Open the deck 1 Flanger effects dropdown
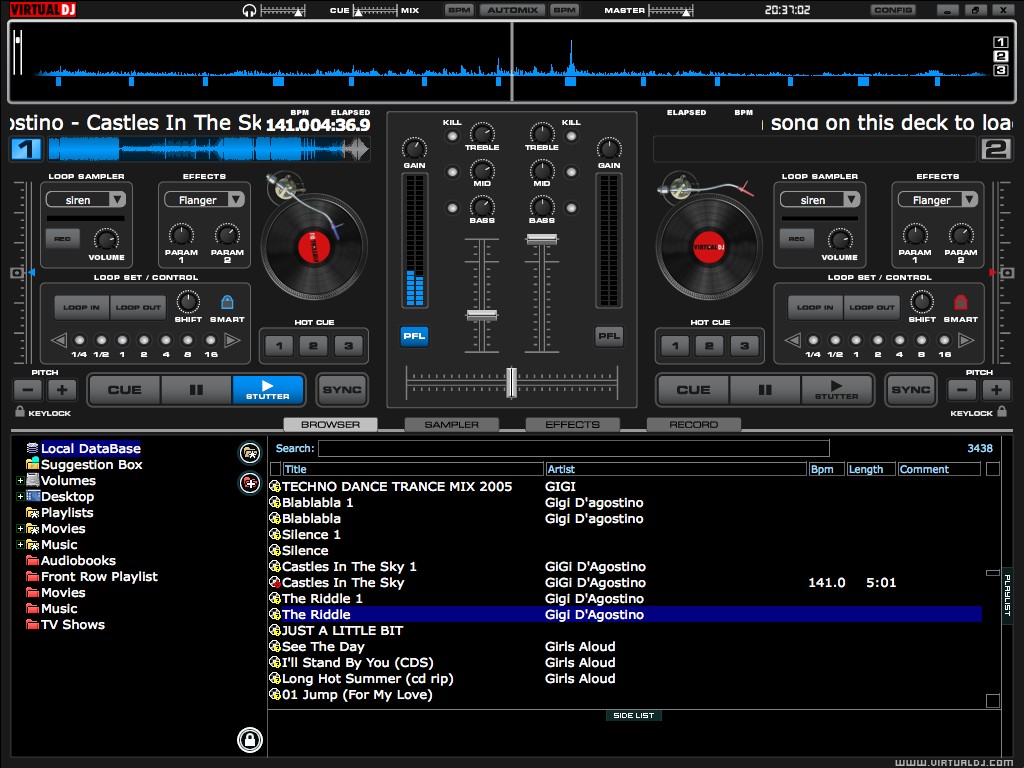The image size is (1024, 768). click(205, 200)
